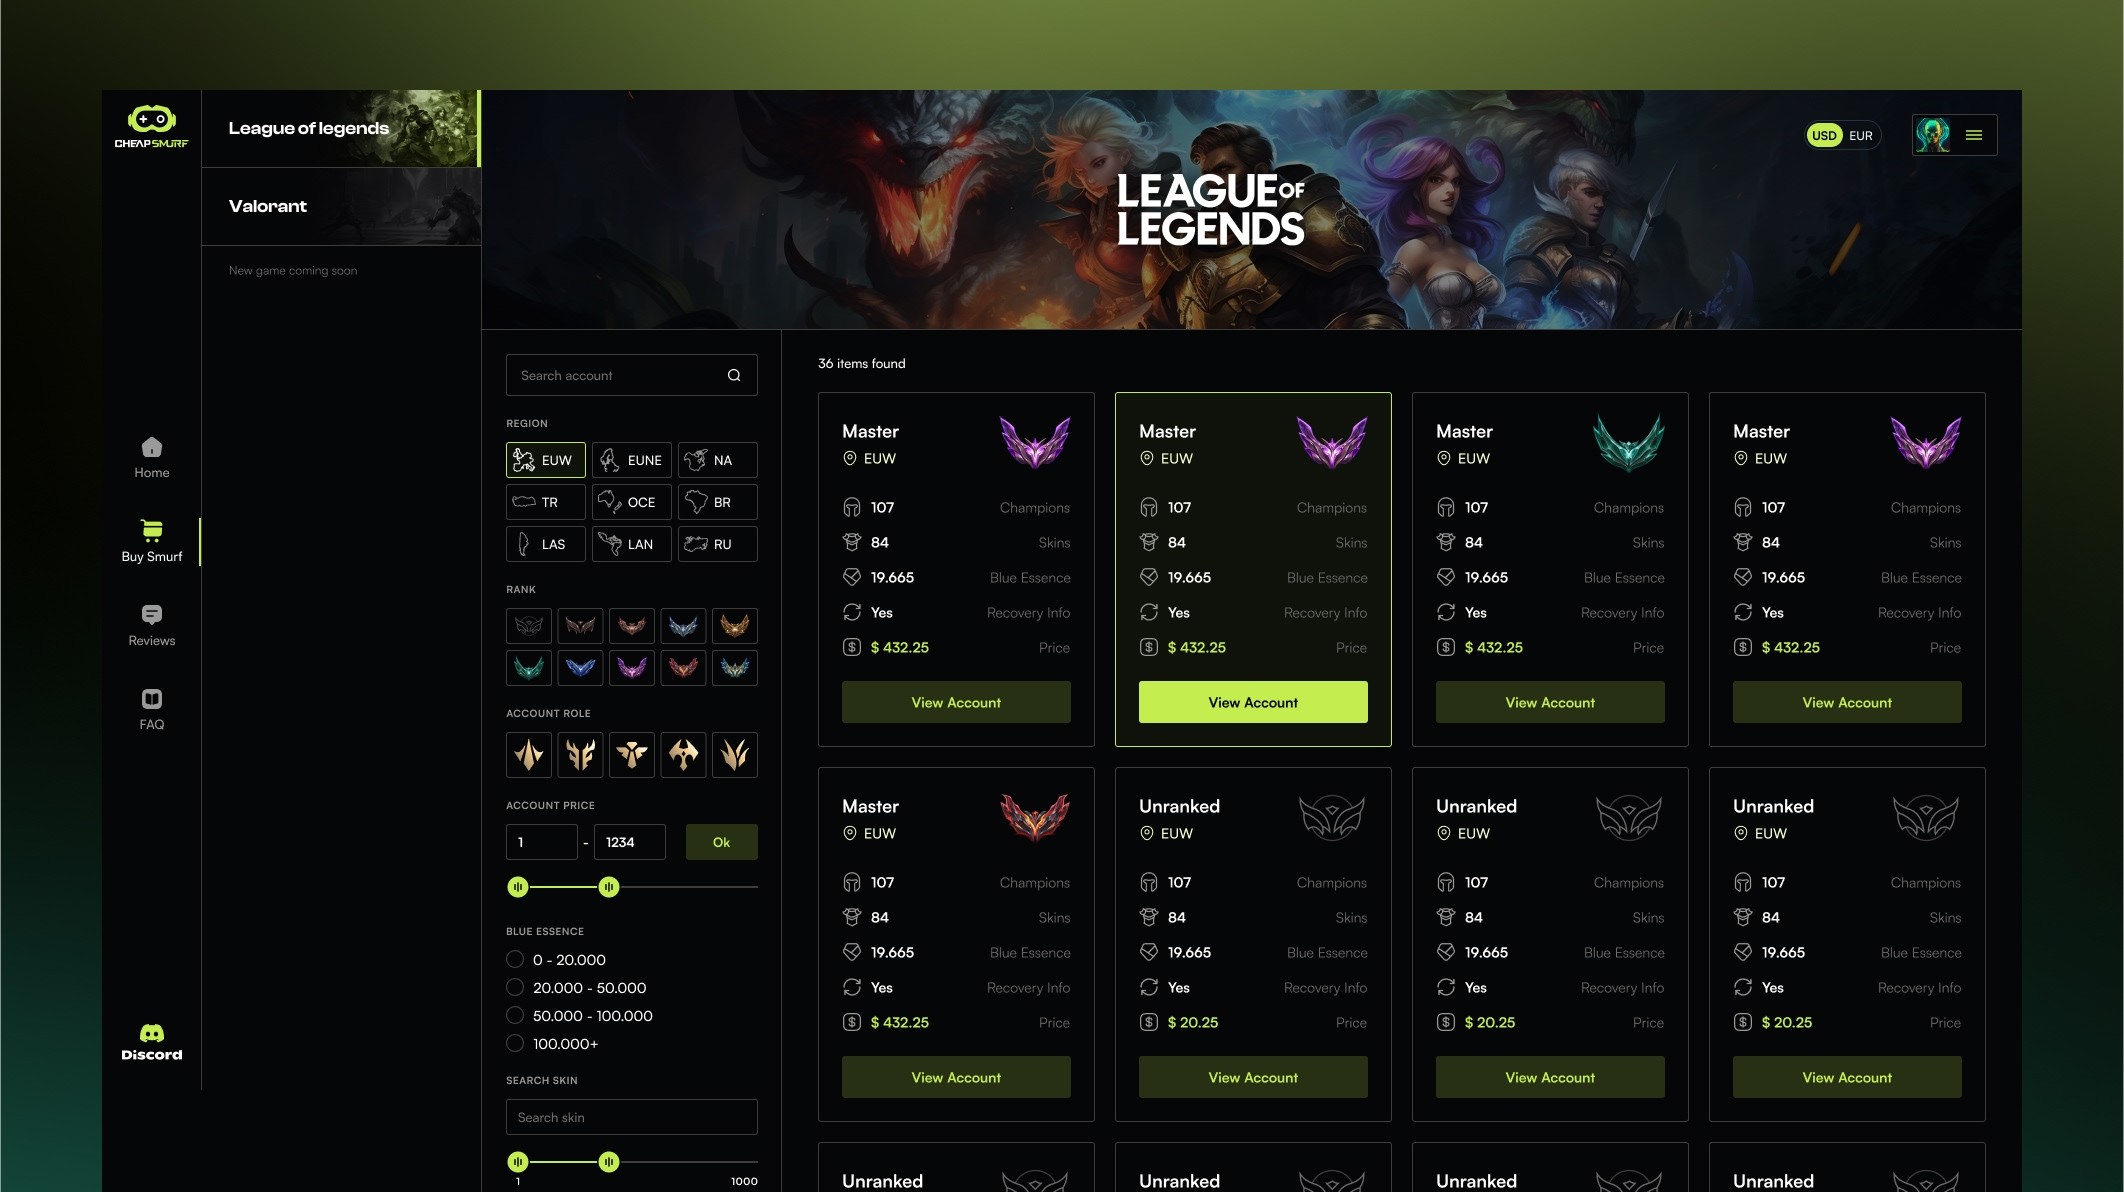The width and height of the screenshot is (2124, 1192).
Task: Open the FAQ sidebar icon
Action: point(151,699)
